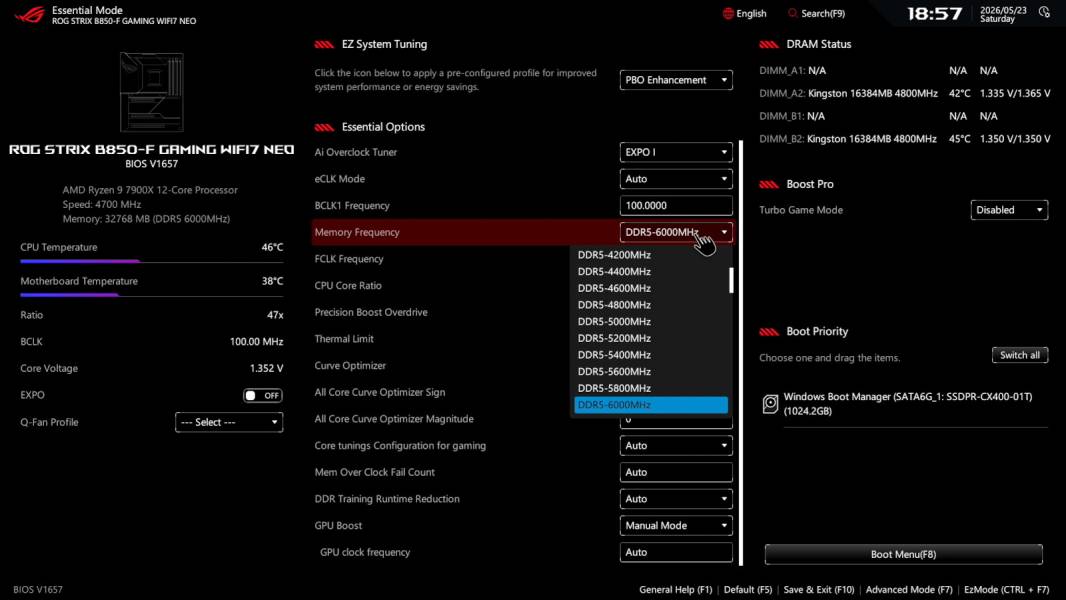Click the CPU Core Ratio label
The height and width of the screenshot is (600, 1066).
click(x=348, y=285)
